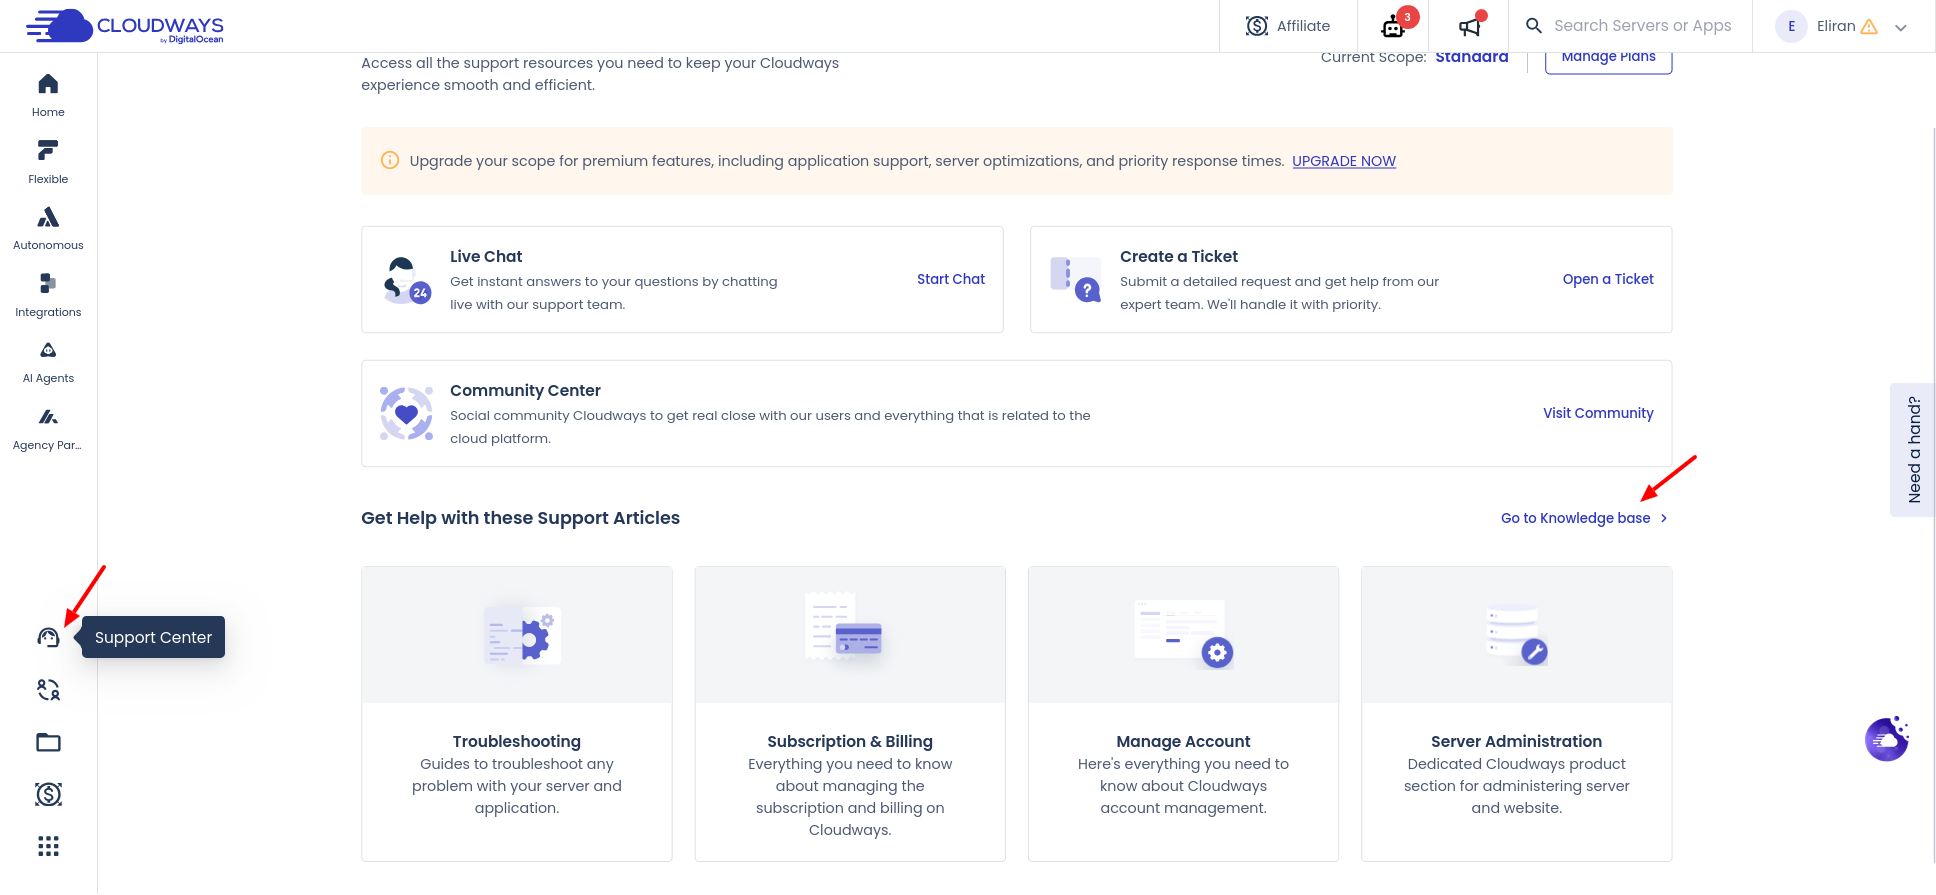The height and width of the screenshot is (895, 1936).
Task: Click the Create a Ticket icon
Action: coord(1075,279)
